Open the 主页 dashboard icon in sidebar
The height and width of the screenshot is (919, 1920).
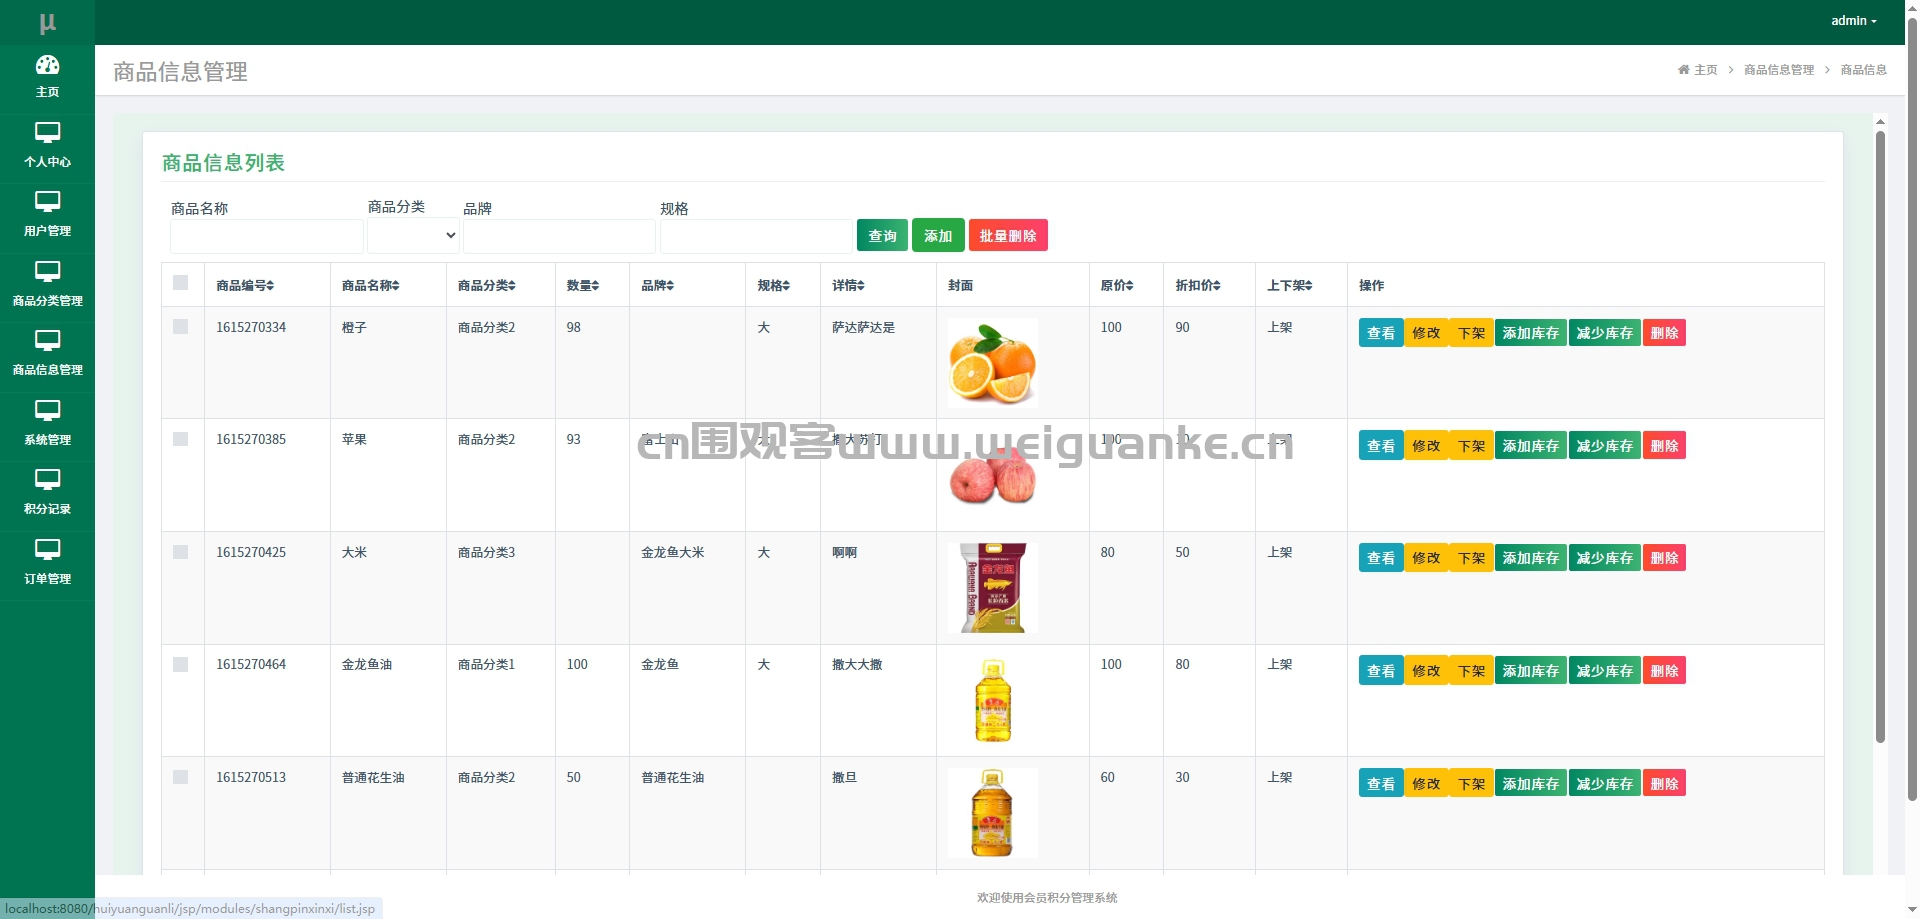(x=47, y=65)
